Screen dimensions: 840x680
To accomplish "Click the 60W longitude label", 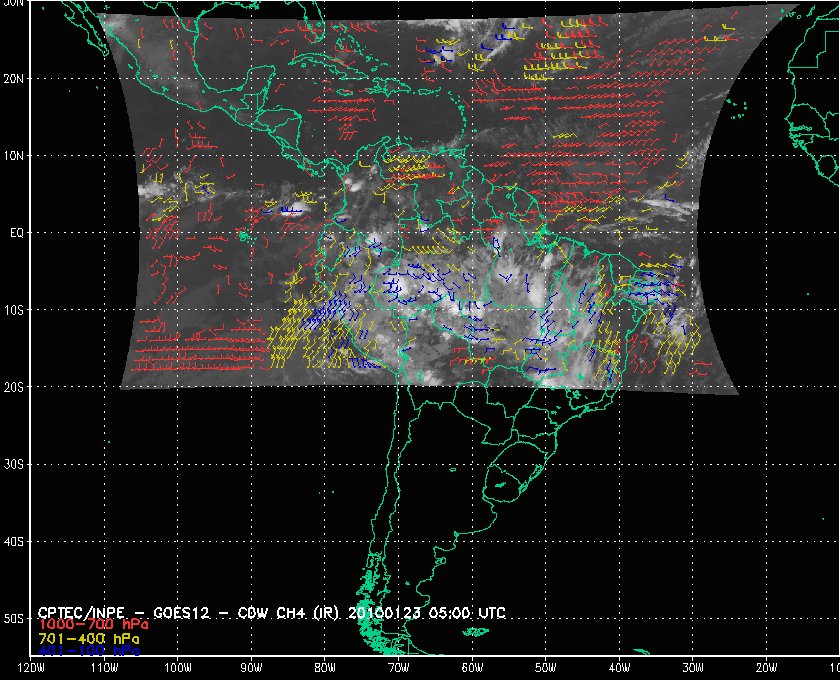I will 472,668.
